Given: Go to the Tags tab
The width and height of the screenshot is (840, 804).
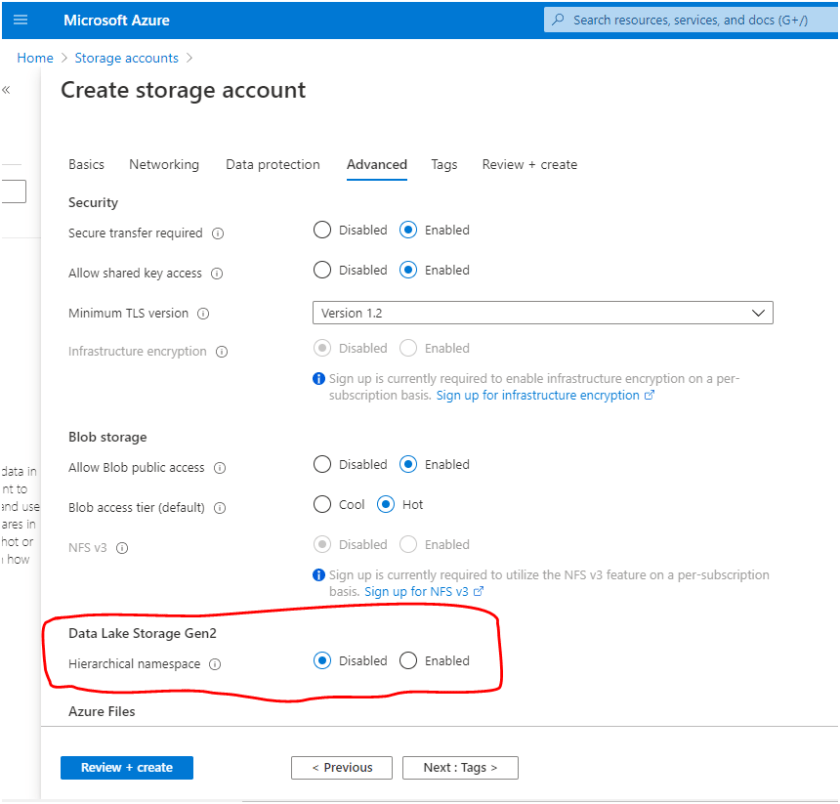Looking at the screenshot, I should click(x=444, y=164).
